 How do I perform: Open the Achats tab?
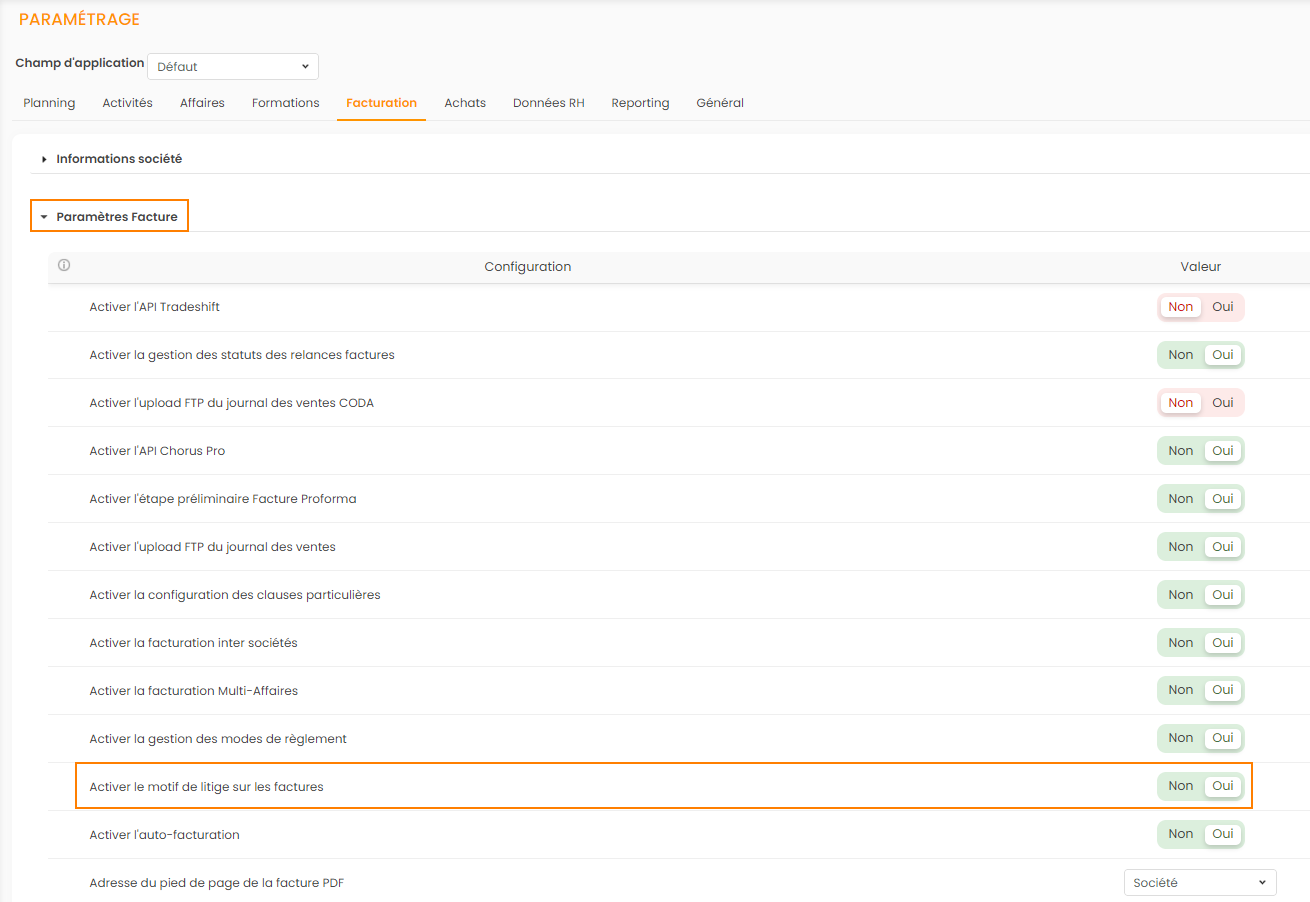tap(465, 103)
